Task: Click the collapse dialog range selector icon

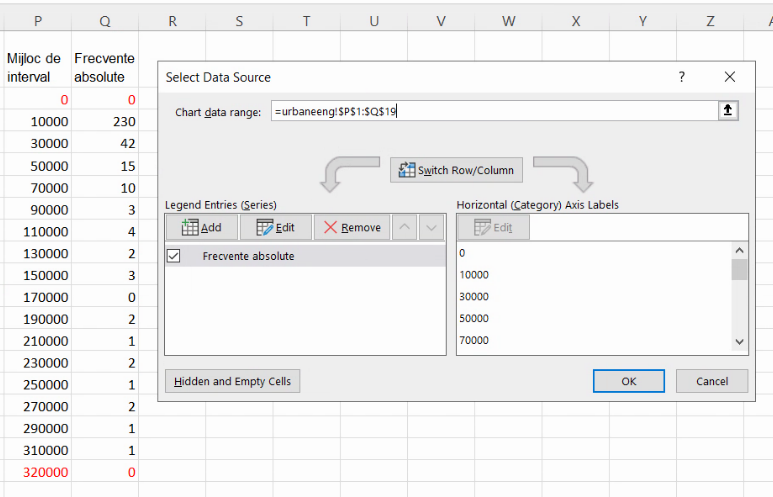Action: click(x=727, y=111)
